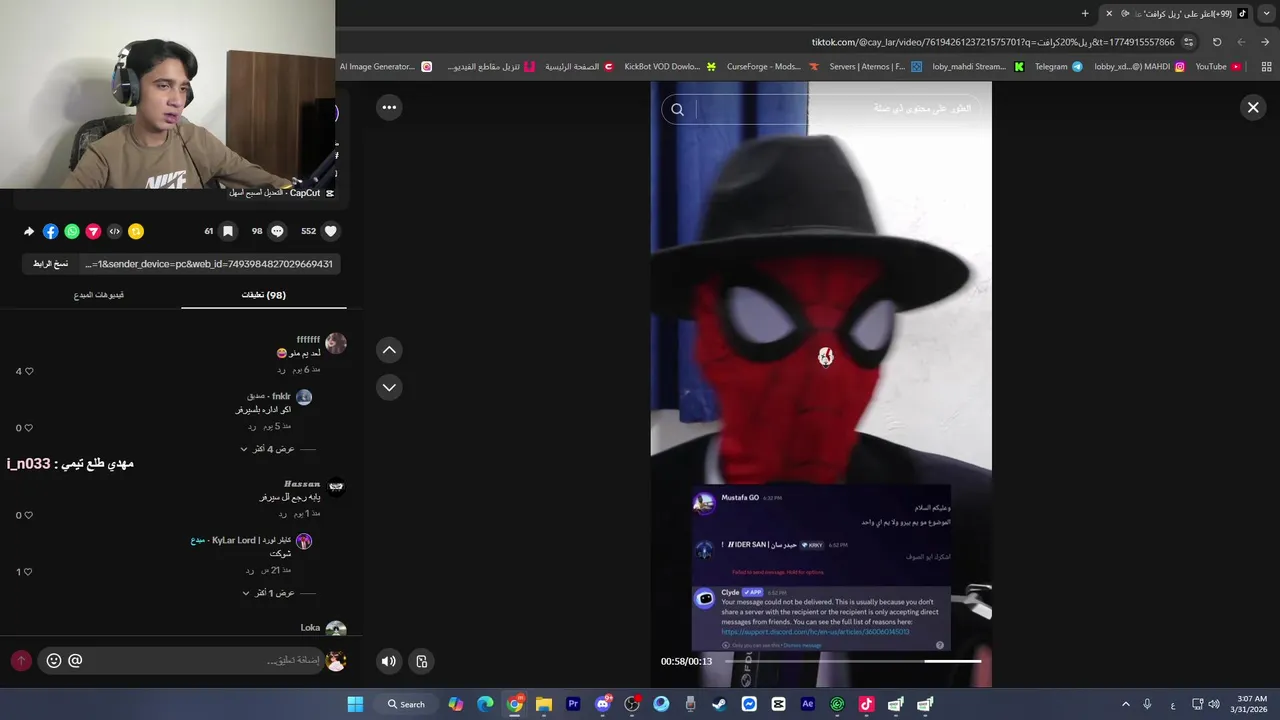Save the video with the bookmark icon
The height and width of the screenshot is (720, 1280).
pyautogui.click(x=228, y=231)
